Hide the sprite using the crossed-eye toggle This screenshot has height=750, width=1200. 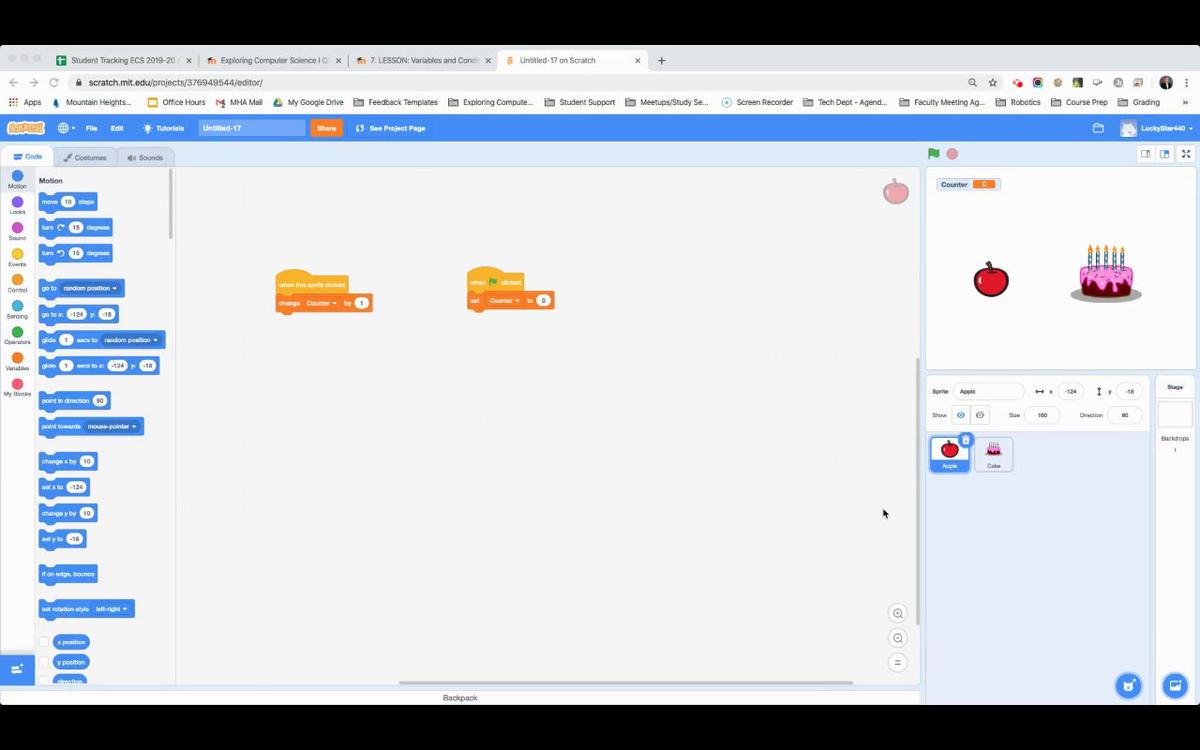[980, 415]
